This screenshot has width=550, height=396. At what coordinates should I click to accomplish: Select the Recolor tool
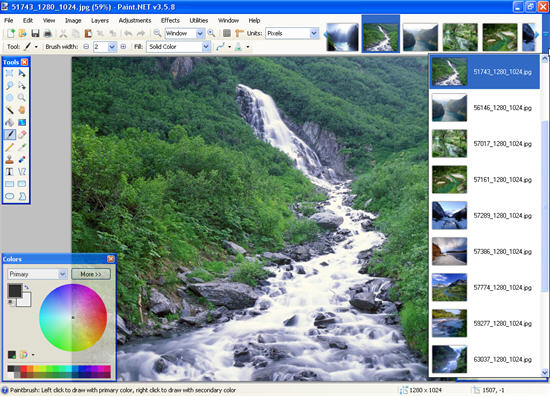click(x=22, y=159)
